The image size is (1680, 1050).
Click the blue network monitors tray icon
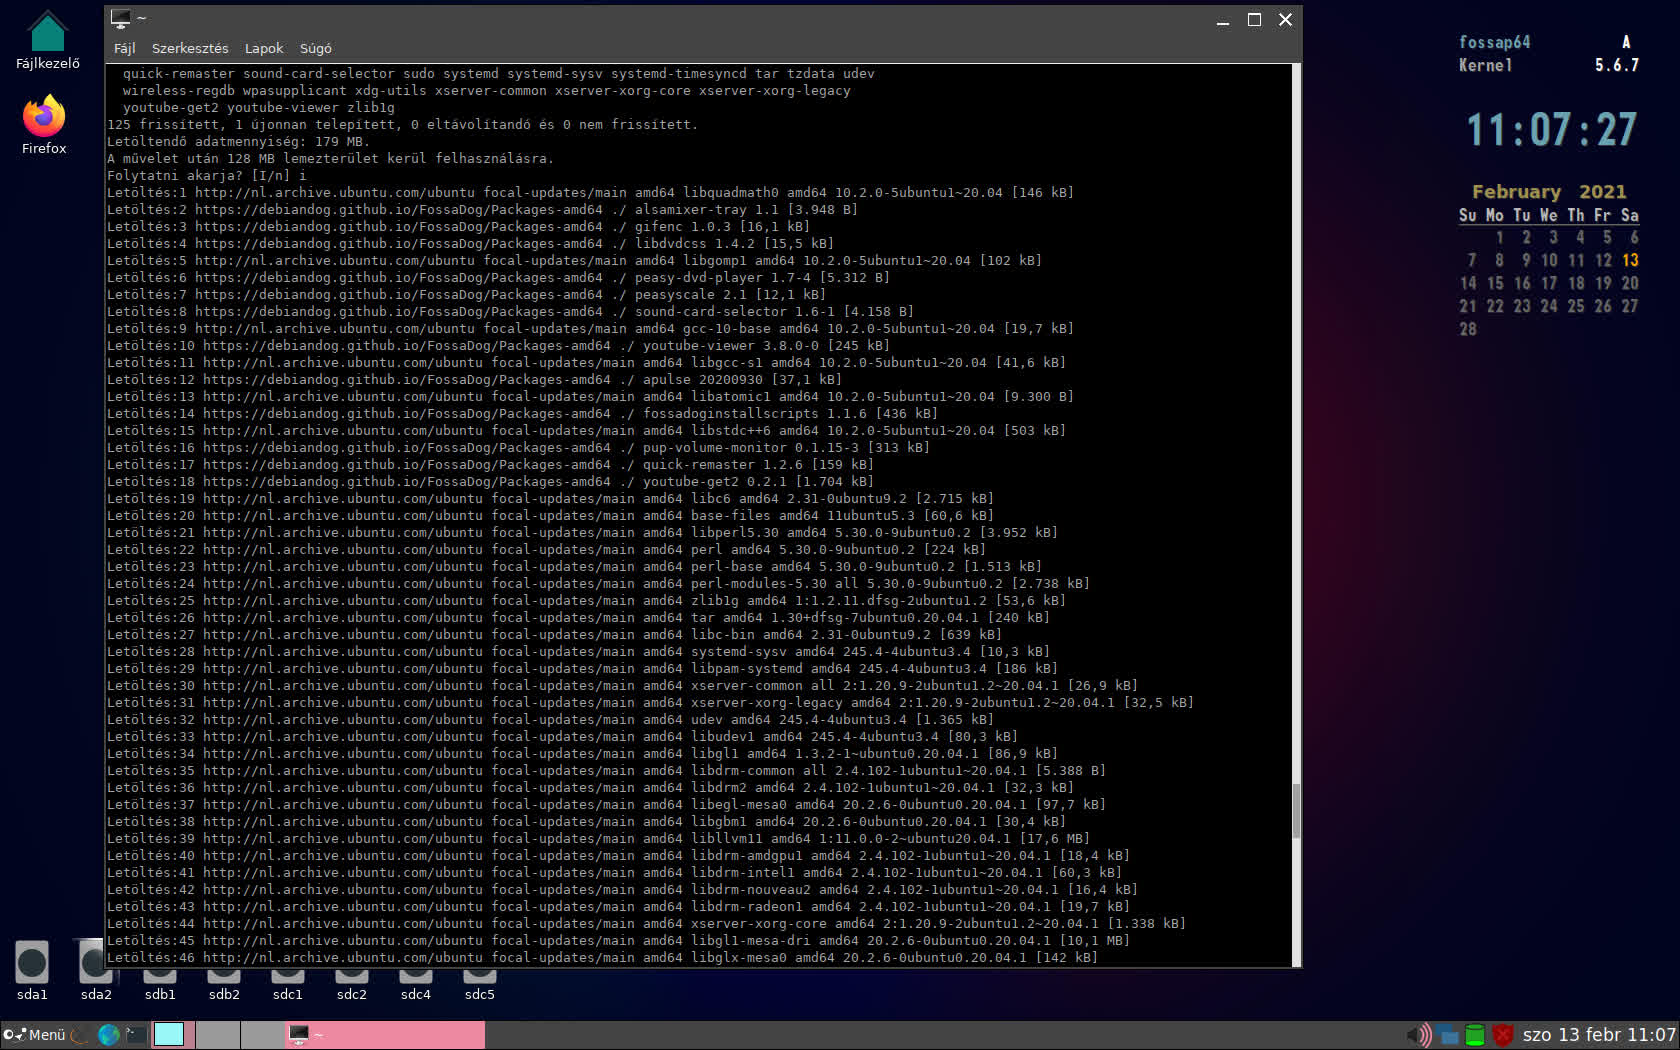[1448, 1035]
